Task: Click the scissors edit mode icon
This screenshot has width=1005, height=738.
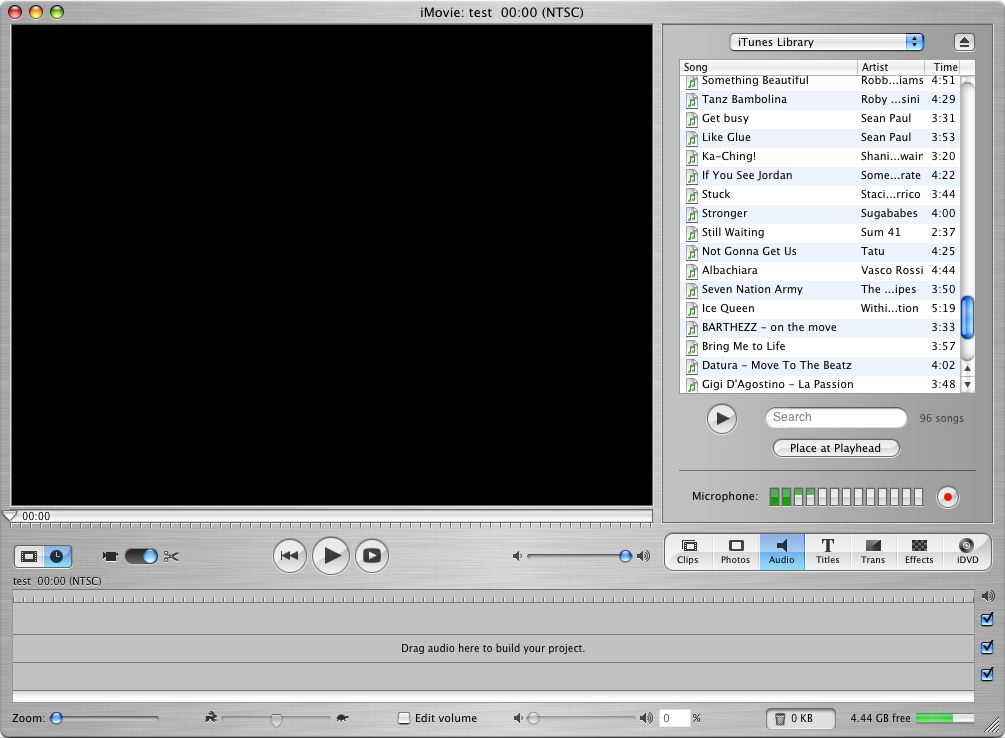Action: pyautogui.click(x=171, y=557)
